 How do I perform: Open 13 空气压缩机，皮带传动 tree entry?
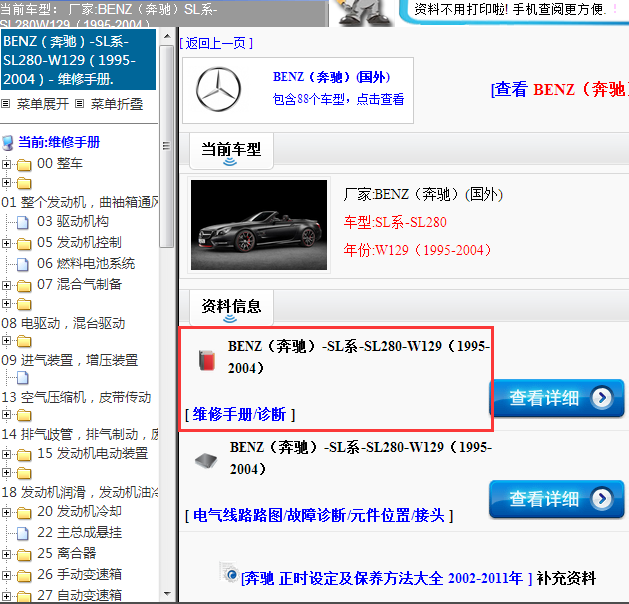coord(76,397)
